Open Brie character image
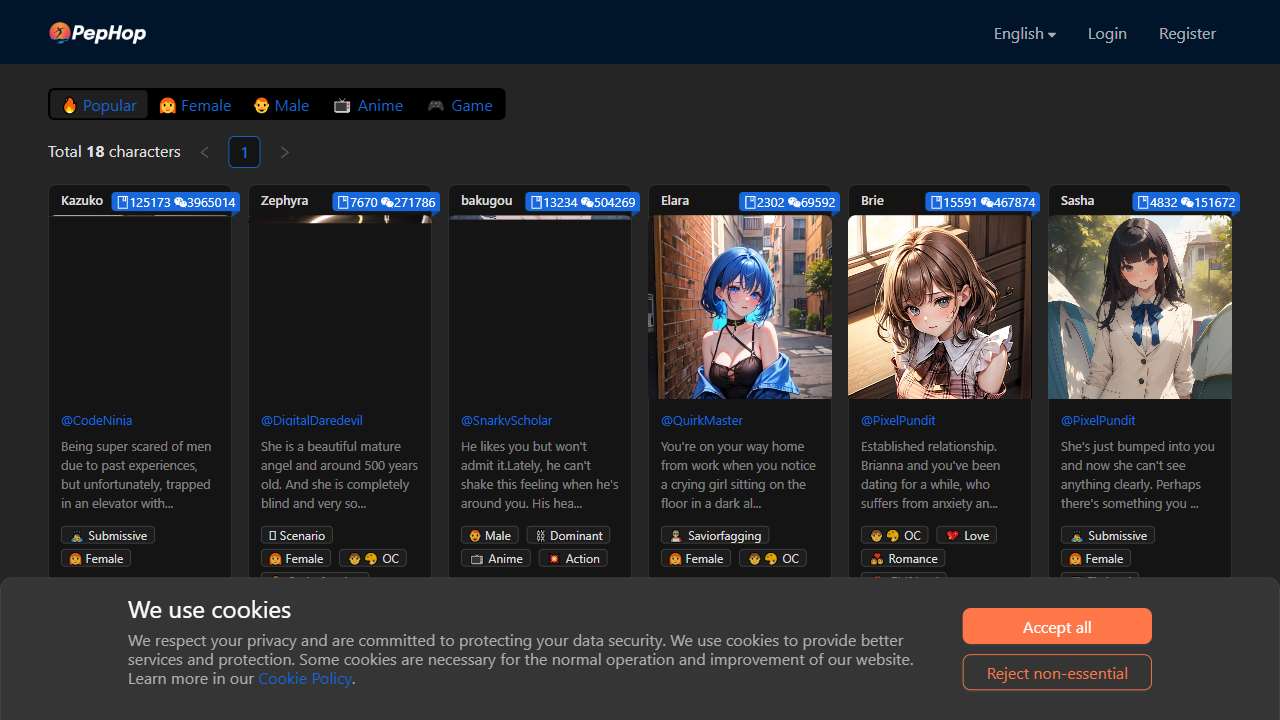The width and height of the screenshot is (1280, 720). (940, 306)
